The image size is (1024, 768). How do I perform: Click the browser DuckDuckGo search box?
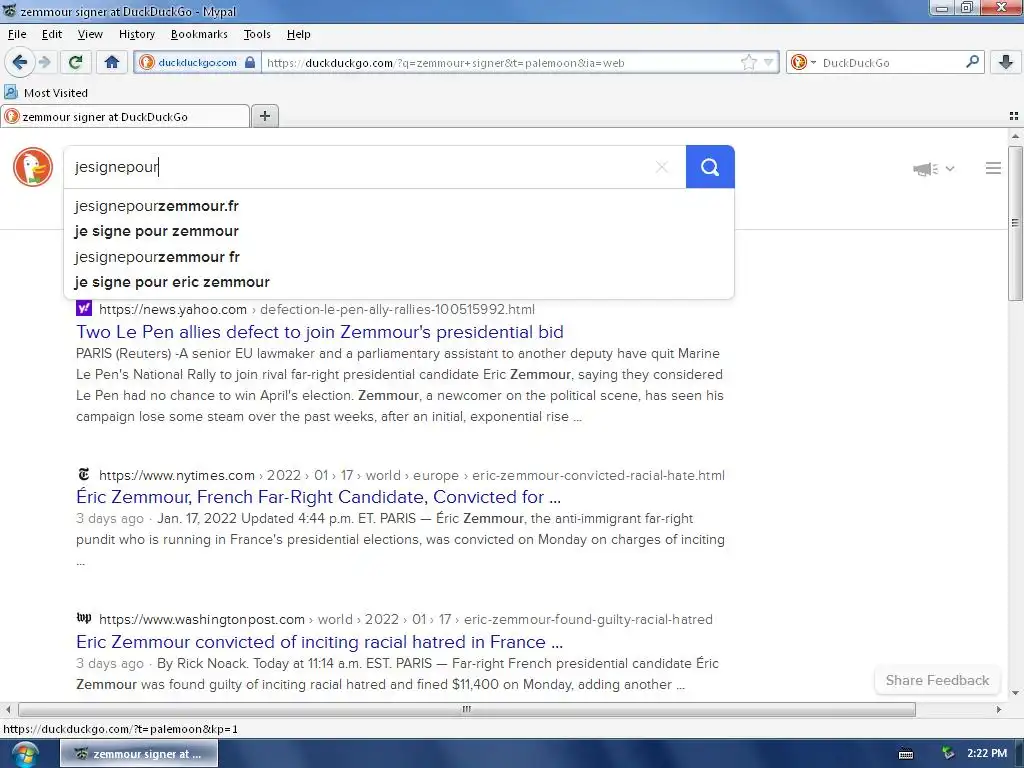point(891,63)
